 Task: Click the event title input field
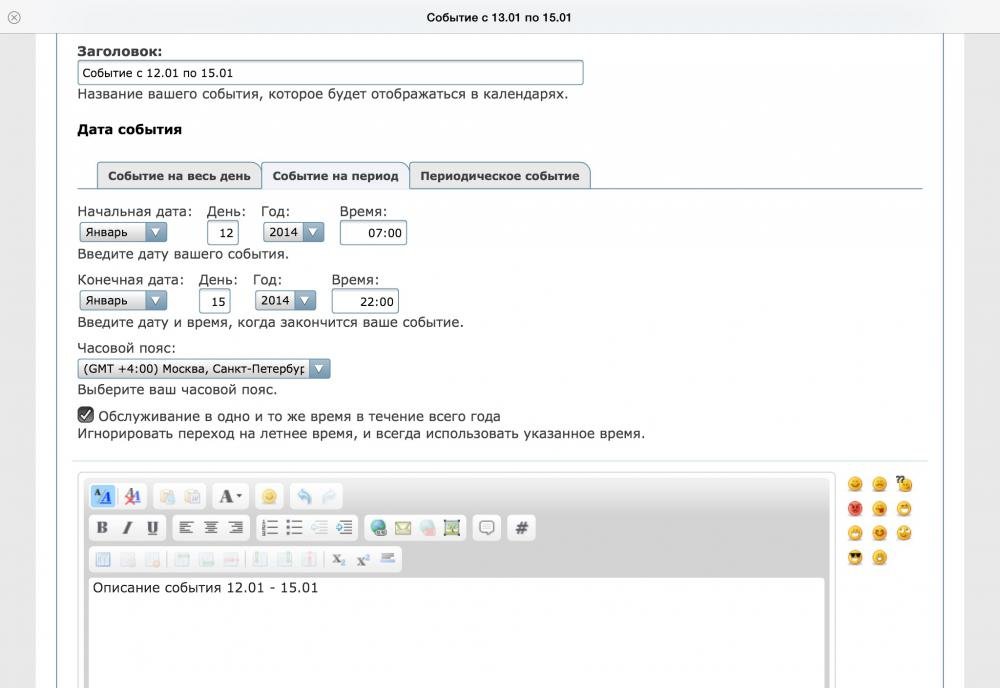pyautogui.click(x=330, y=73)
